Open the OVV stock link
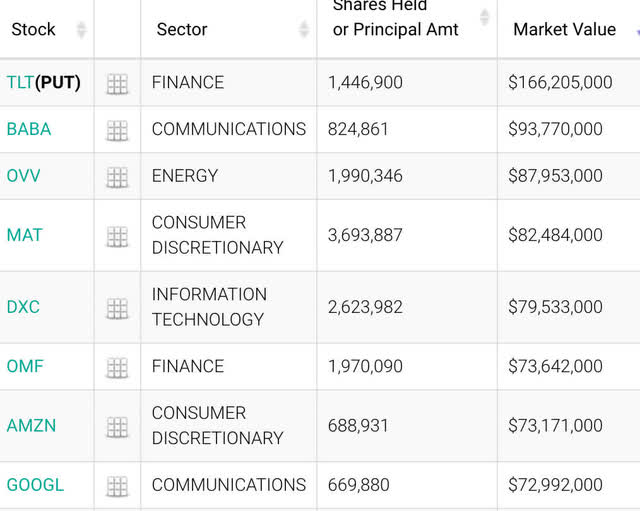The height and width of the screenshot is (511, 640). tap(23, 176)
